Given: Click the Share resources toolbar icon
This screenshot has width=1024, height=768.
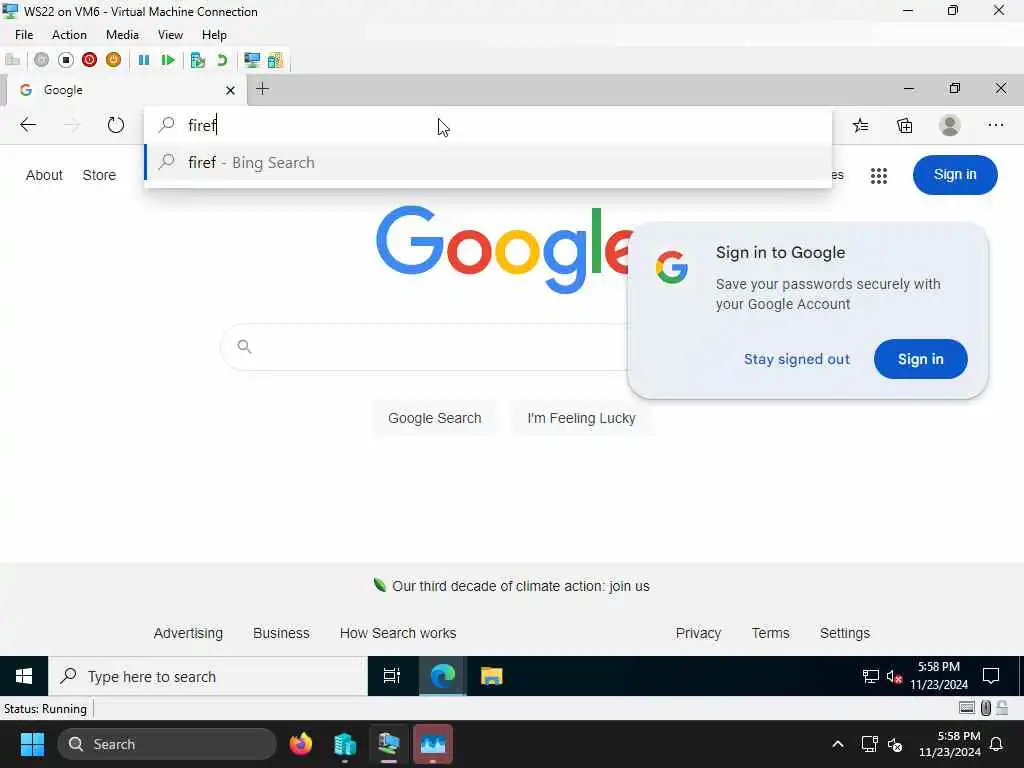Looking at the screenshot, I should 276,60.
